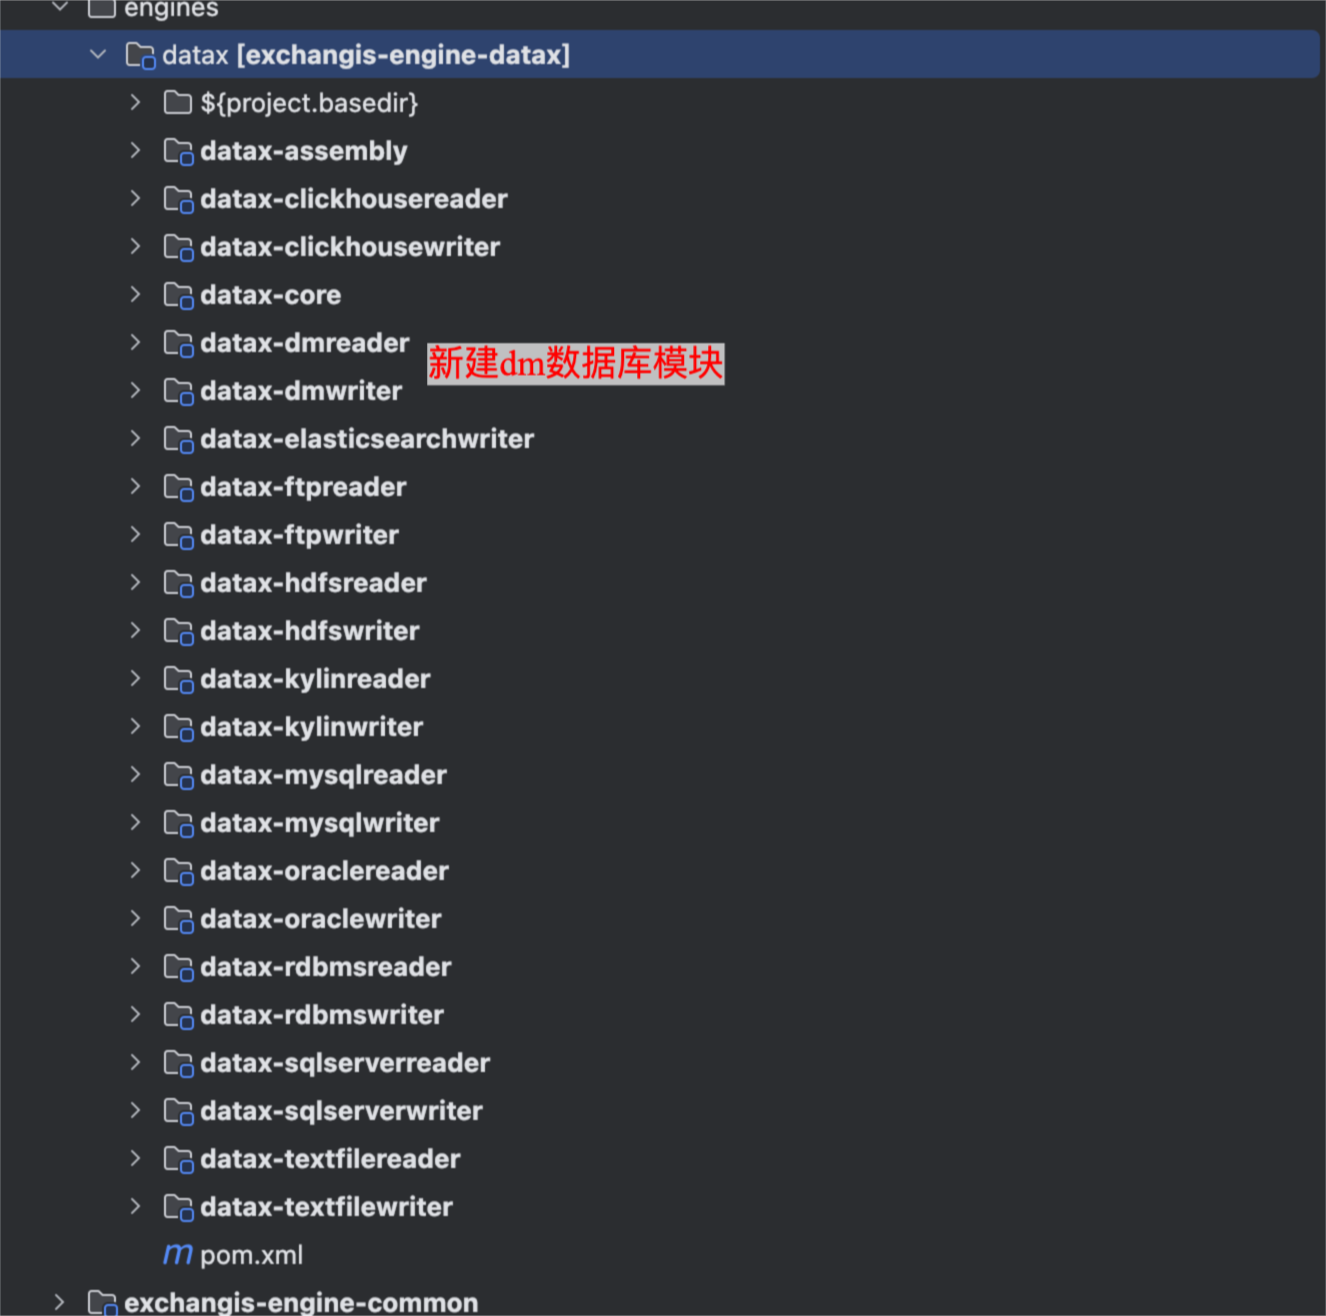Click the datax-hdfswriter module folder icon
Image resolution: width=1326 pixels, height=1316 pixels.
point(178,632)
